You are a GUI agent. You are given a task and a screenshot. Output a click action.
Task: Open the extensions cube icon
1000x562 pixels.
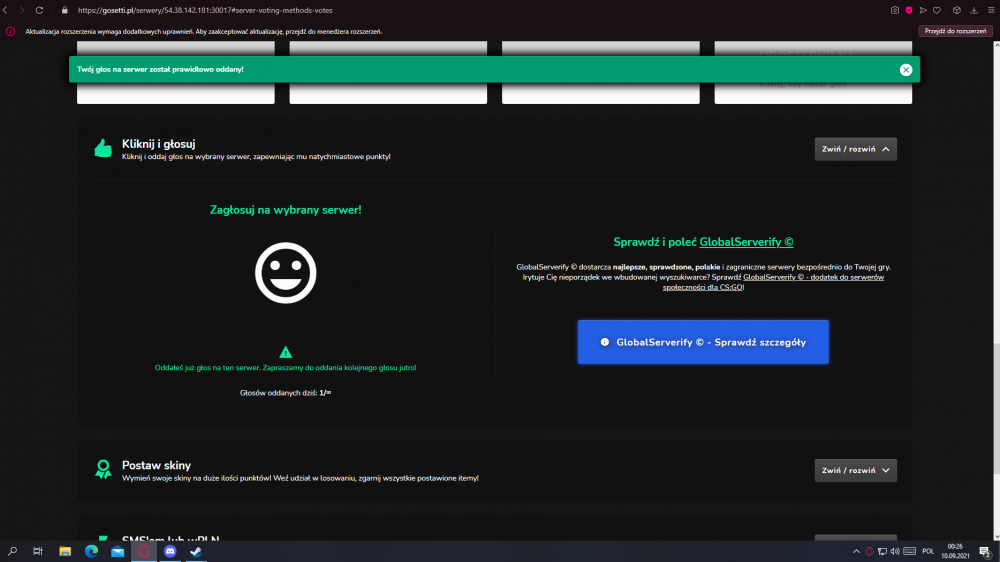(x=957, y=10)
